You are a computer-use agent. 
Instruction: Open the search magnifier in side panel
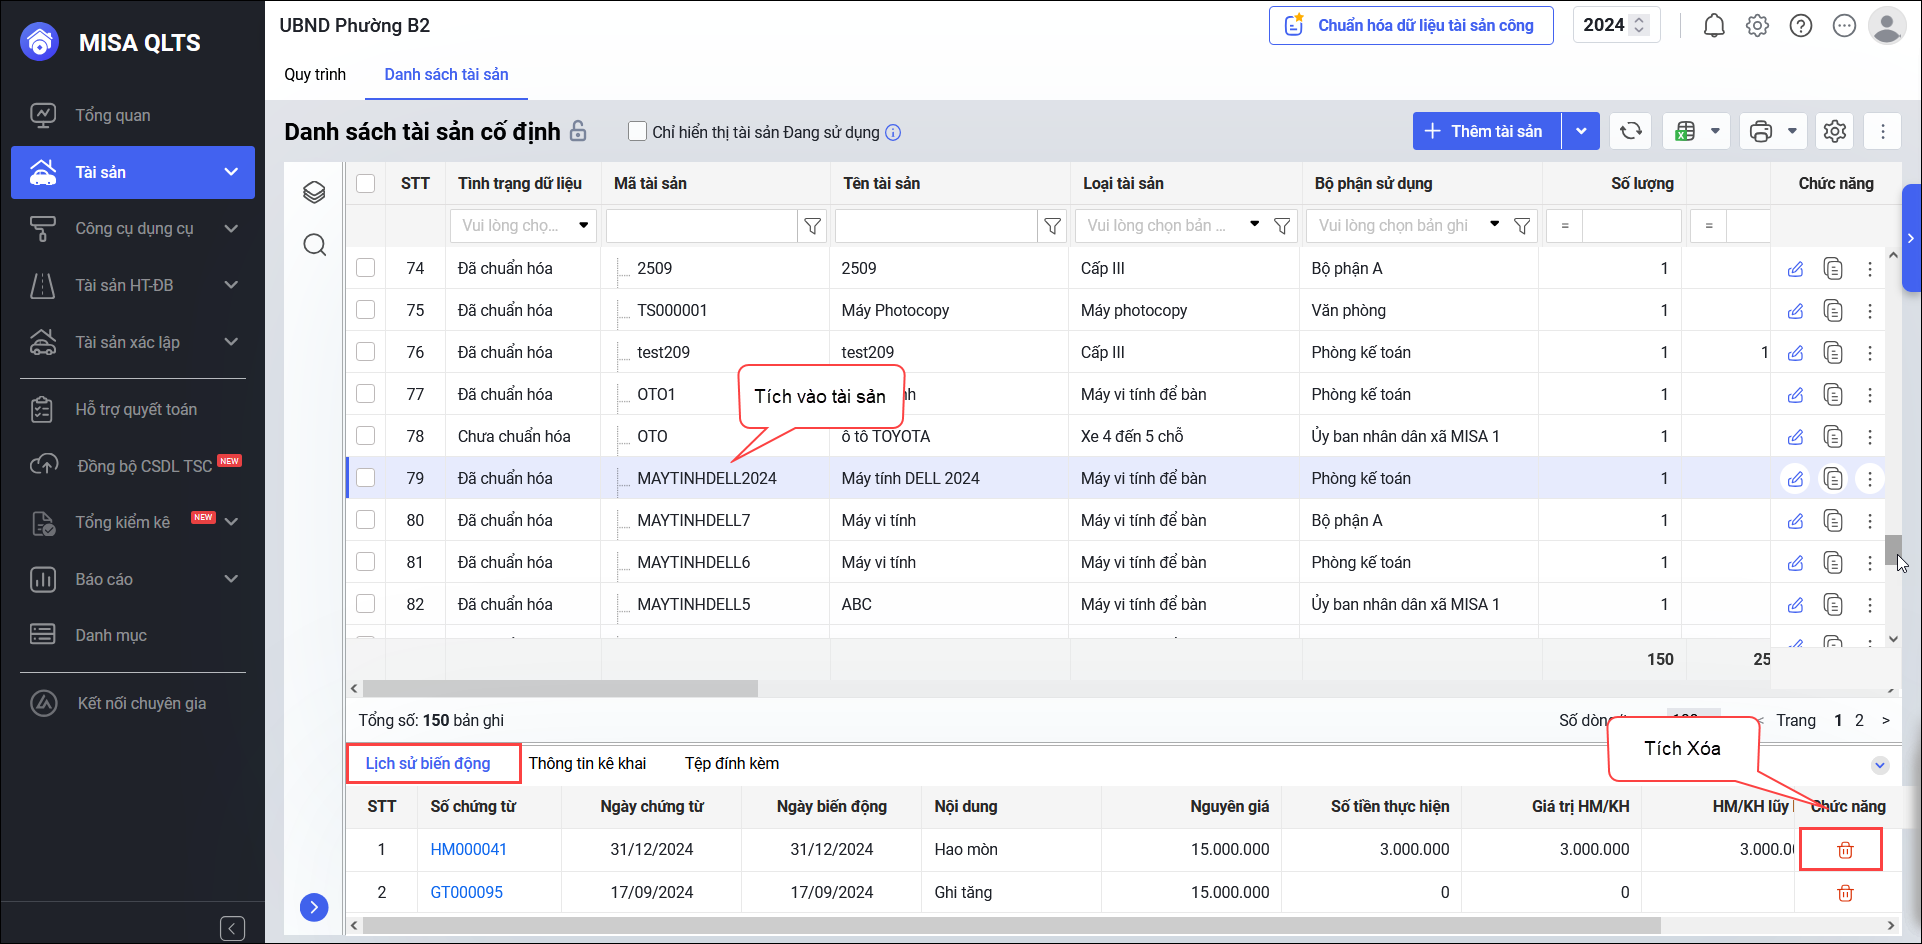315,245
